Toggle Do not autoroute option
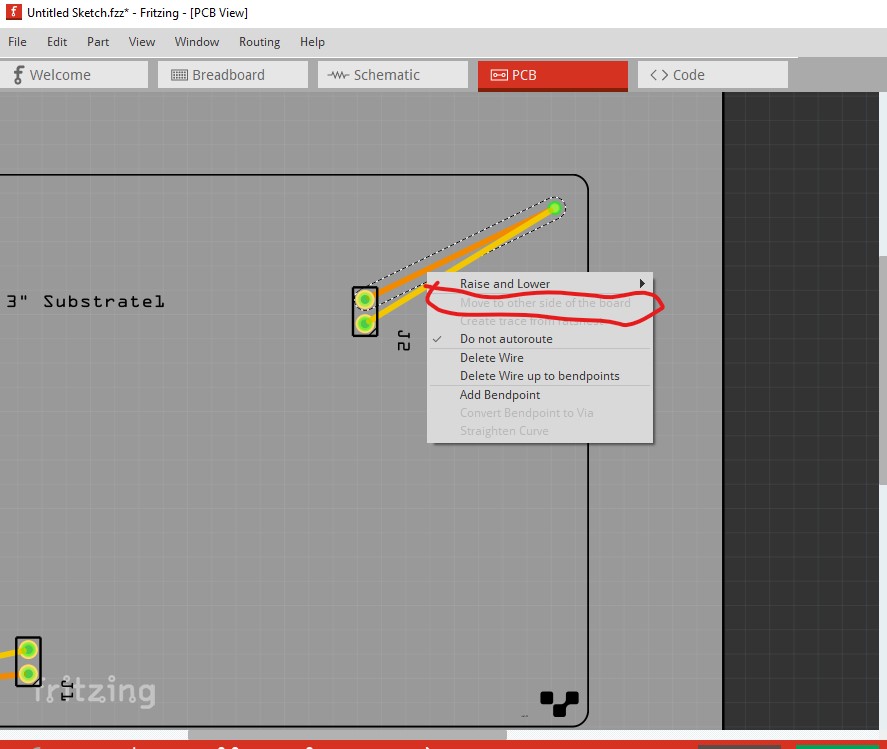 point(540,339)
